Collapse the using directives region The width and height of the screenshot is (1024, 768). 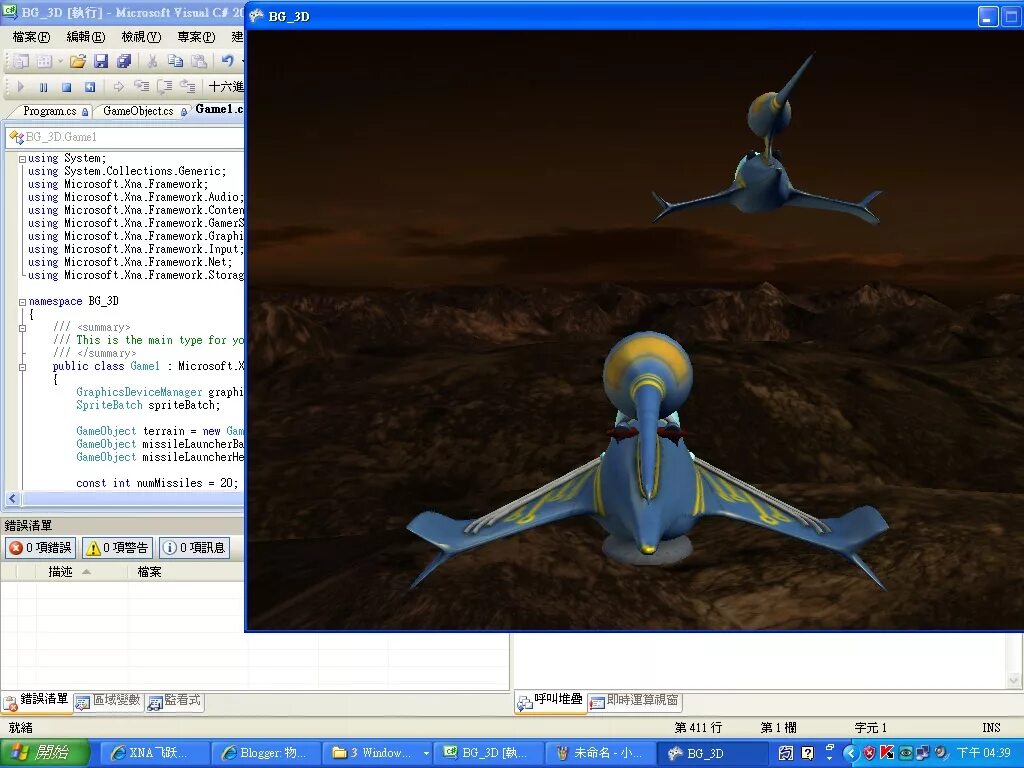tap(22, 159)
